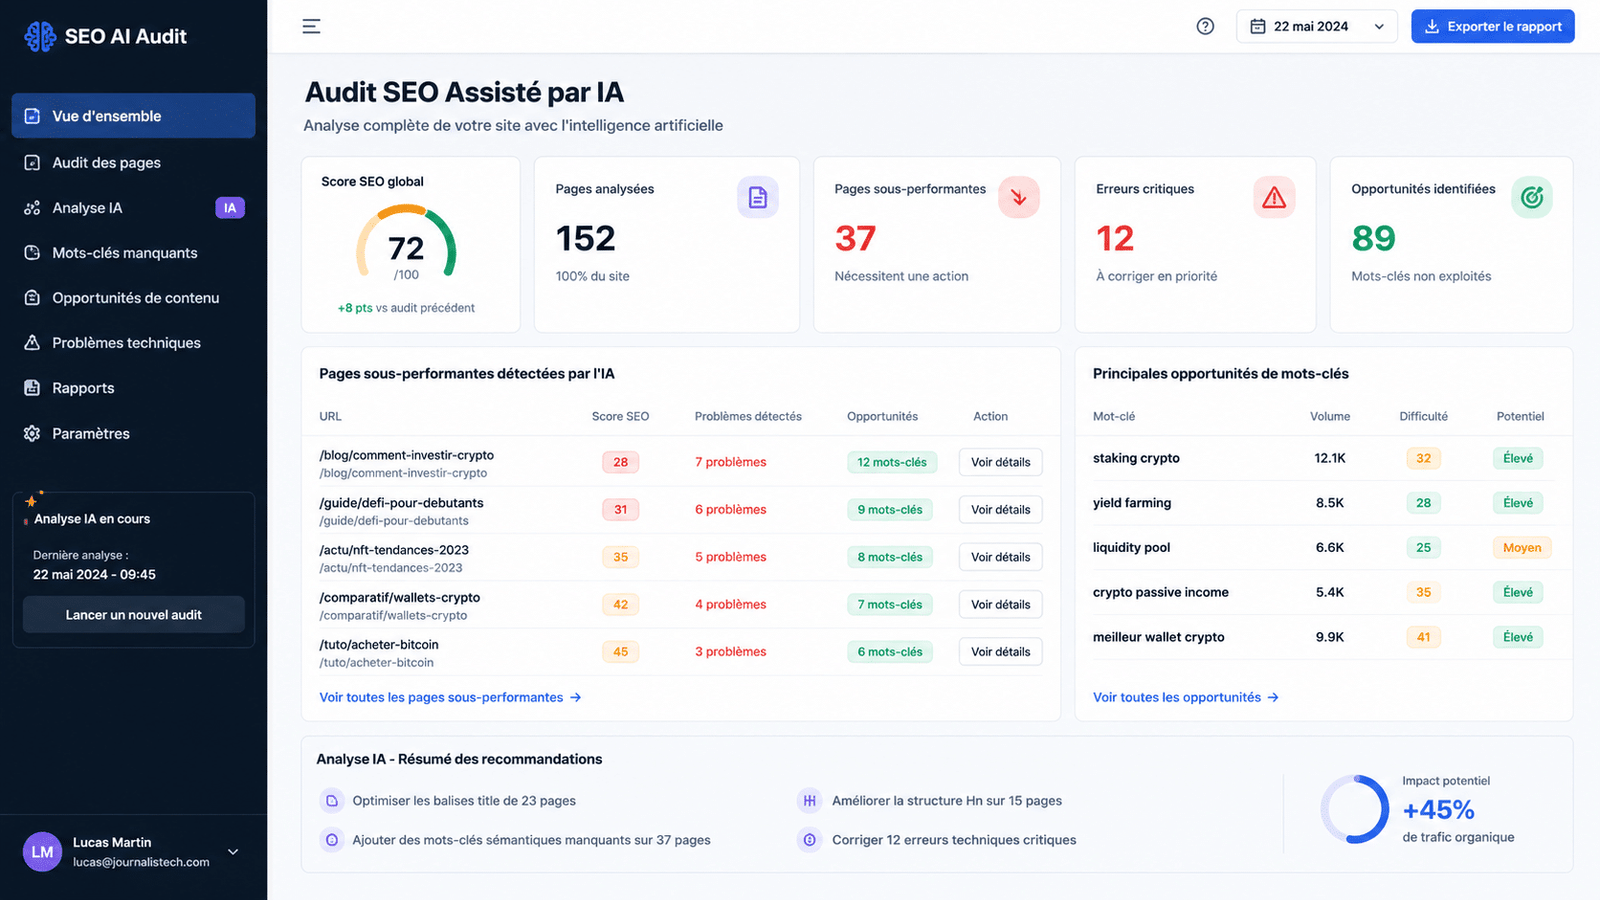Viewport: 1600px width, 900px height.
Task: Click meilleur wallet crypto keyword
Action: click(1159, 637)
